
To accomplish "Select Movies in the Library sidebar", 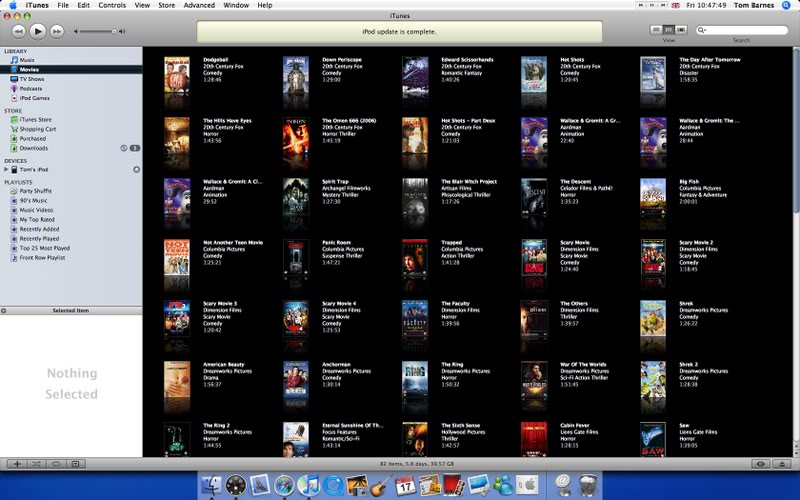I will pos(71,69).
